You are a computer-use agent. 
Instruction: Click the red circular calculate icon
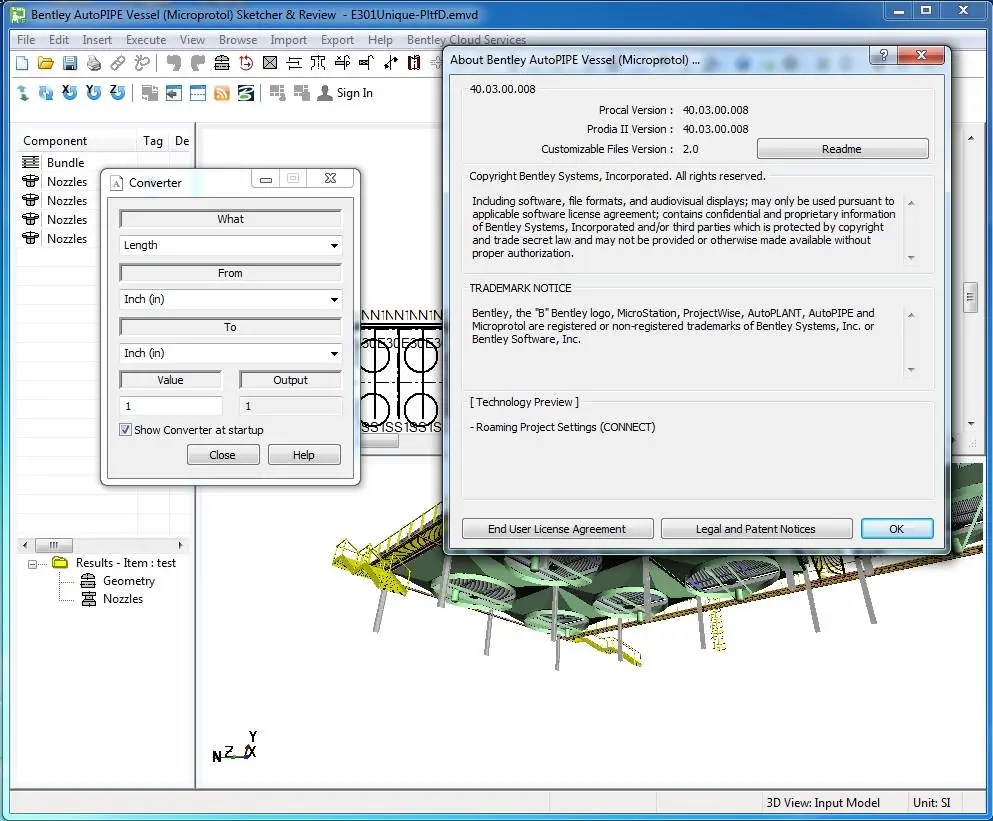(x=246, y=63)
